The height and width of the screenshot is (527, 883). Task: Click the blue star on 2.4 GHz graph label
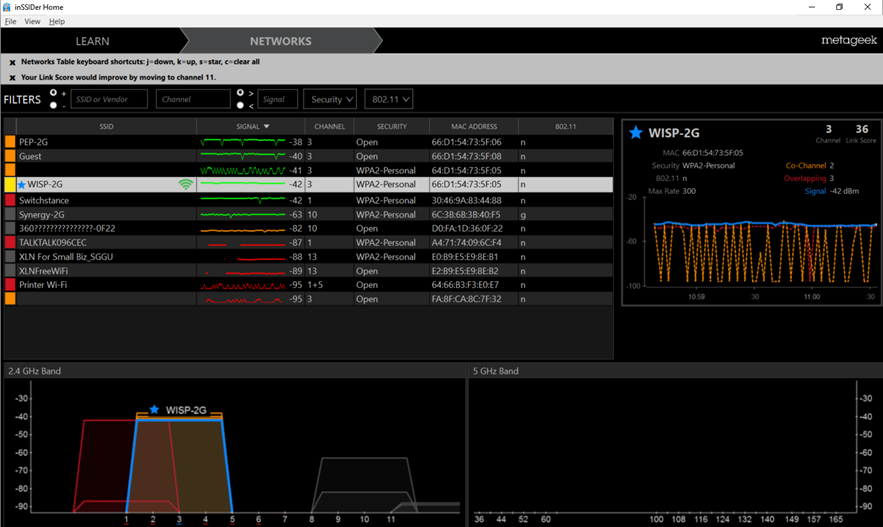[154, 409]
